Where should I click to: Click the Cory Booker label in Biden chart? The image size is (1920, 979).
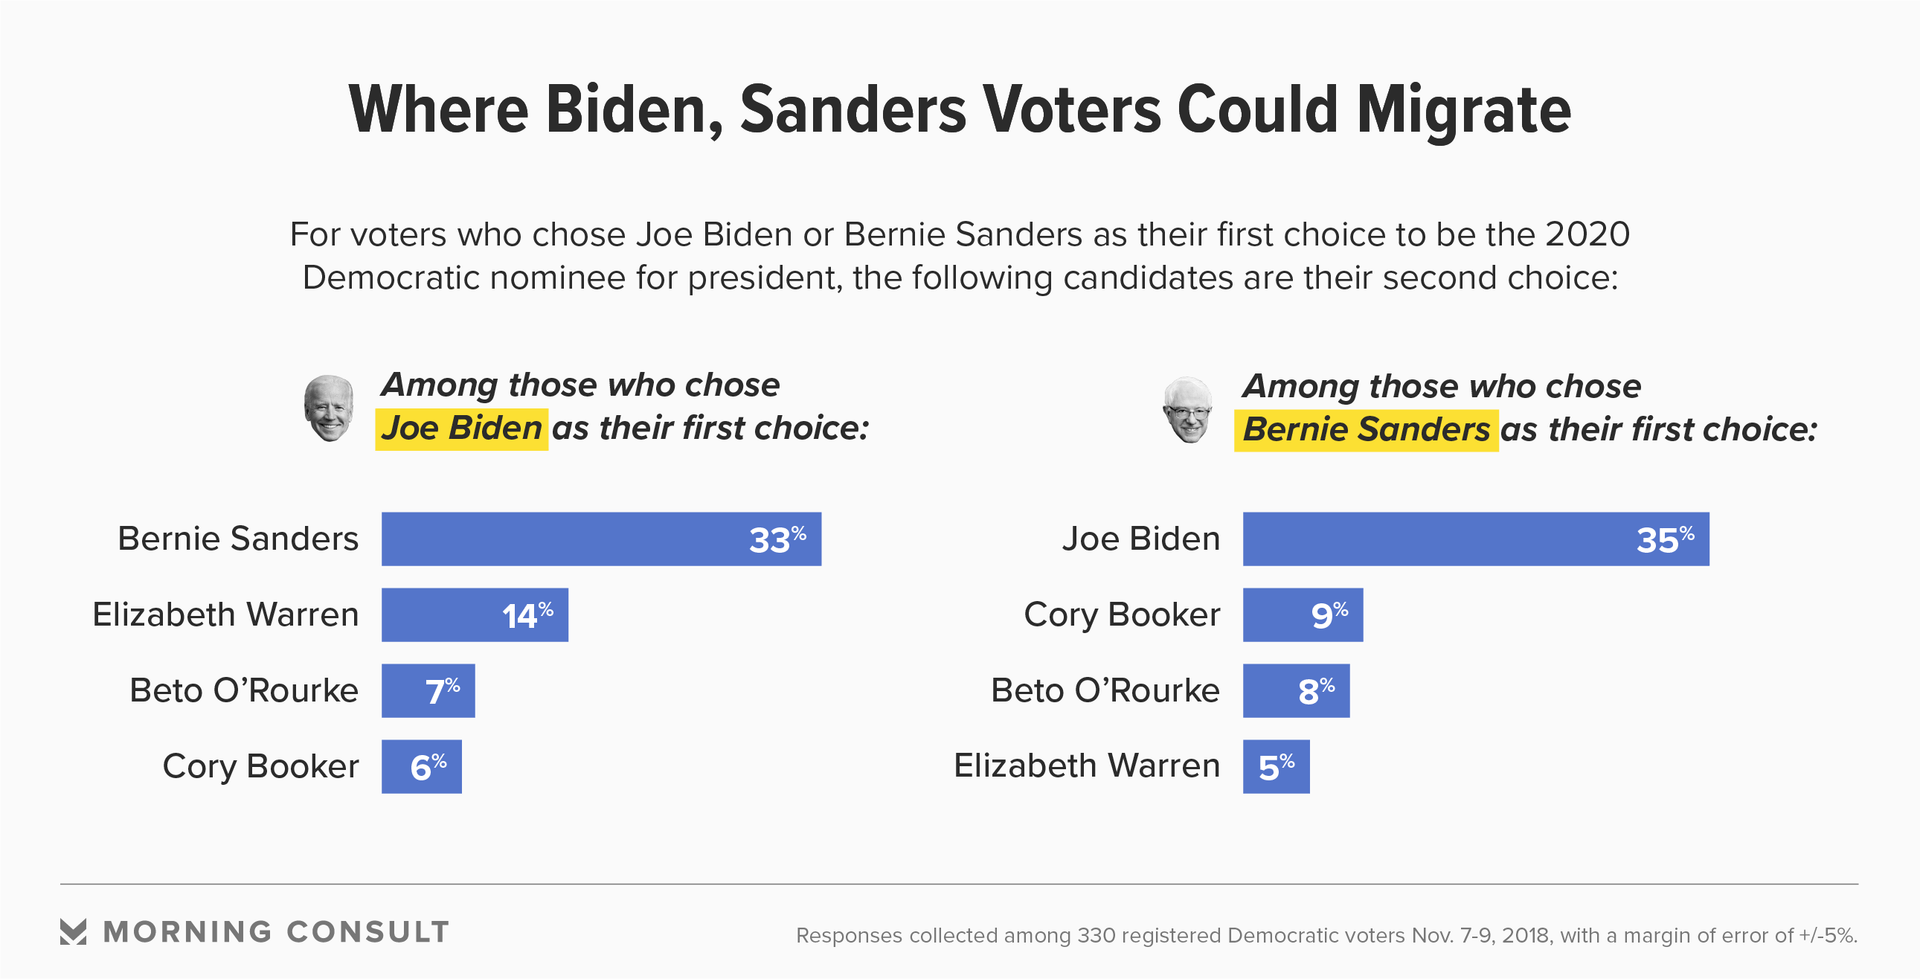(x=260, y=766)
